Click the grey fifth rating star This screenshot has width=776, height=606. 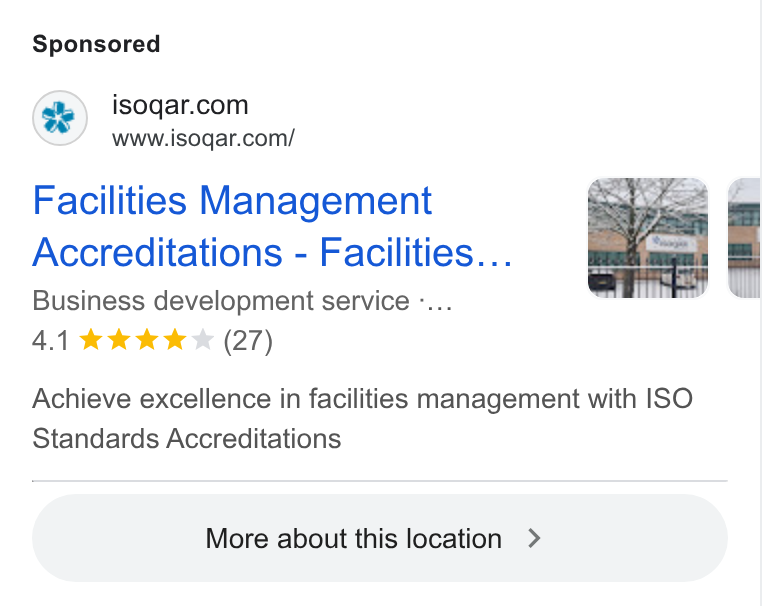(x=202, y=340)
